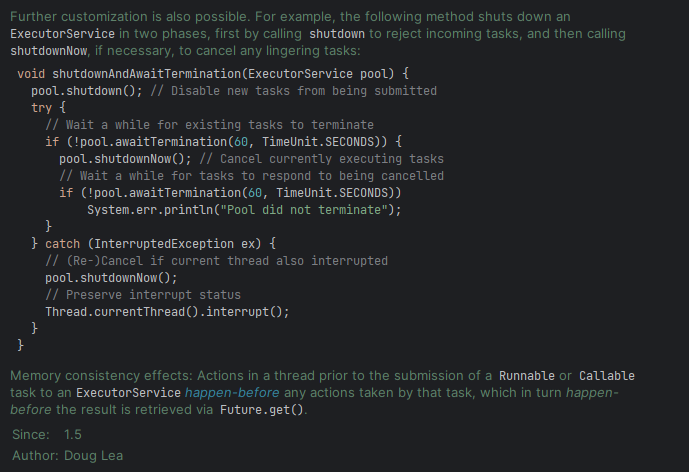Screen dimensions: 689x472
Task: Click the italic happen-before text after ExecutorService
Action: pos(224,393)
